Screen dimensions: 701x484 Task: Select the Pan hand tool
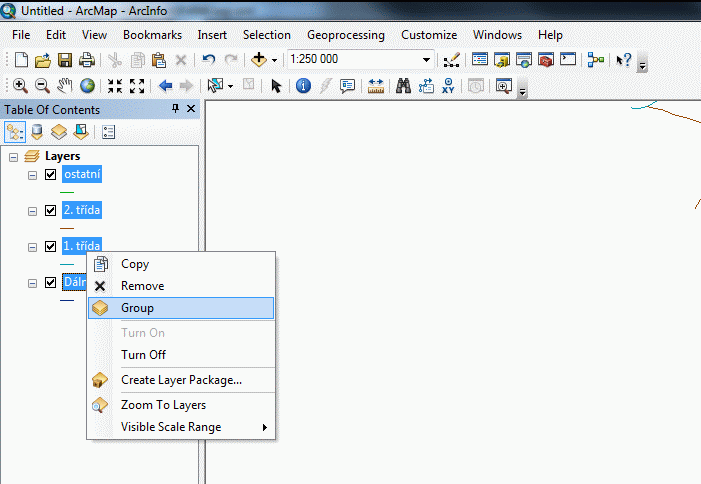[65, 85]
